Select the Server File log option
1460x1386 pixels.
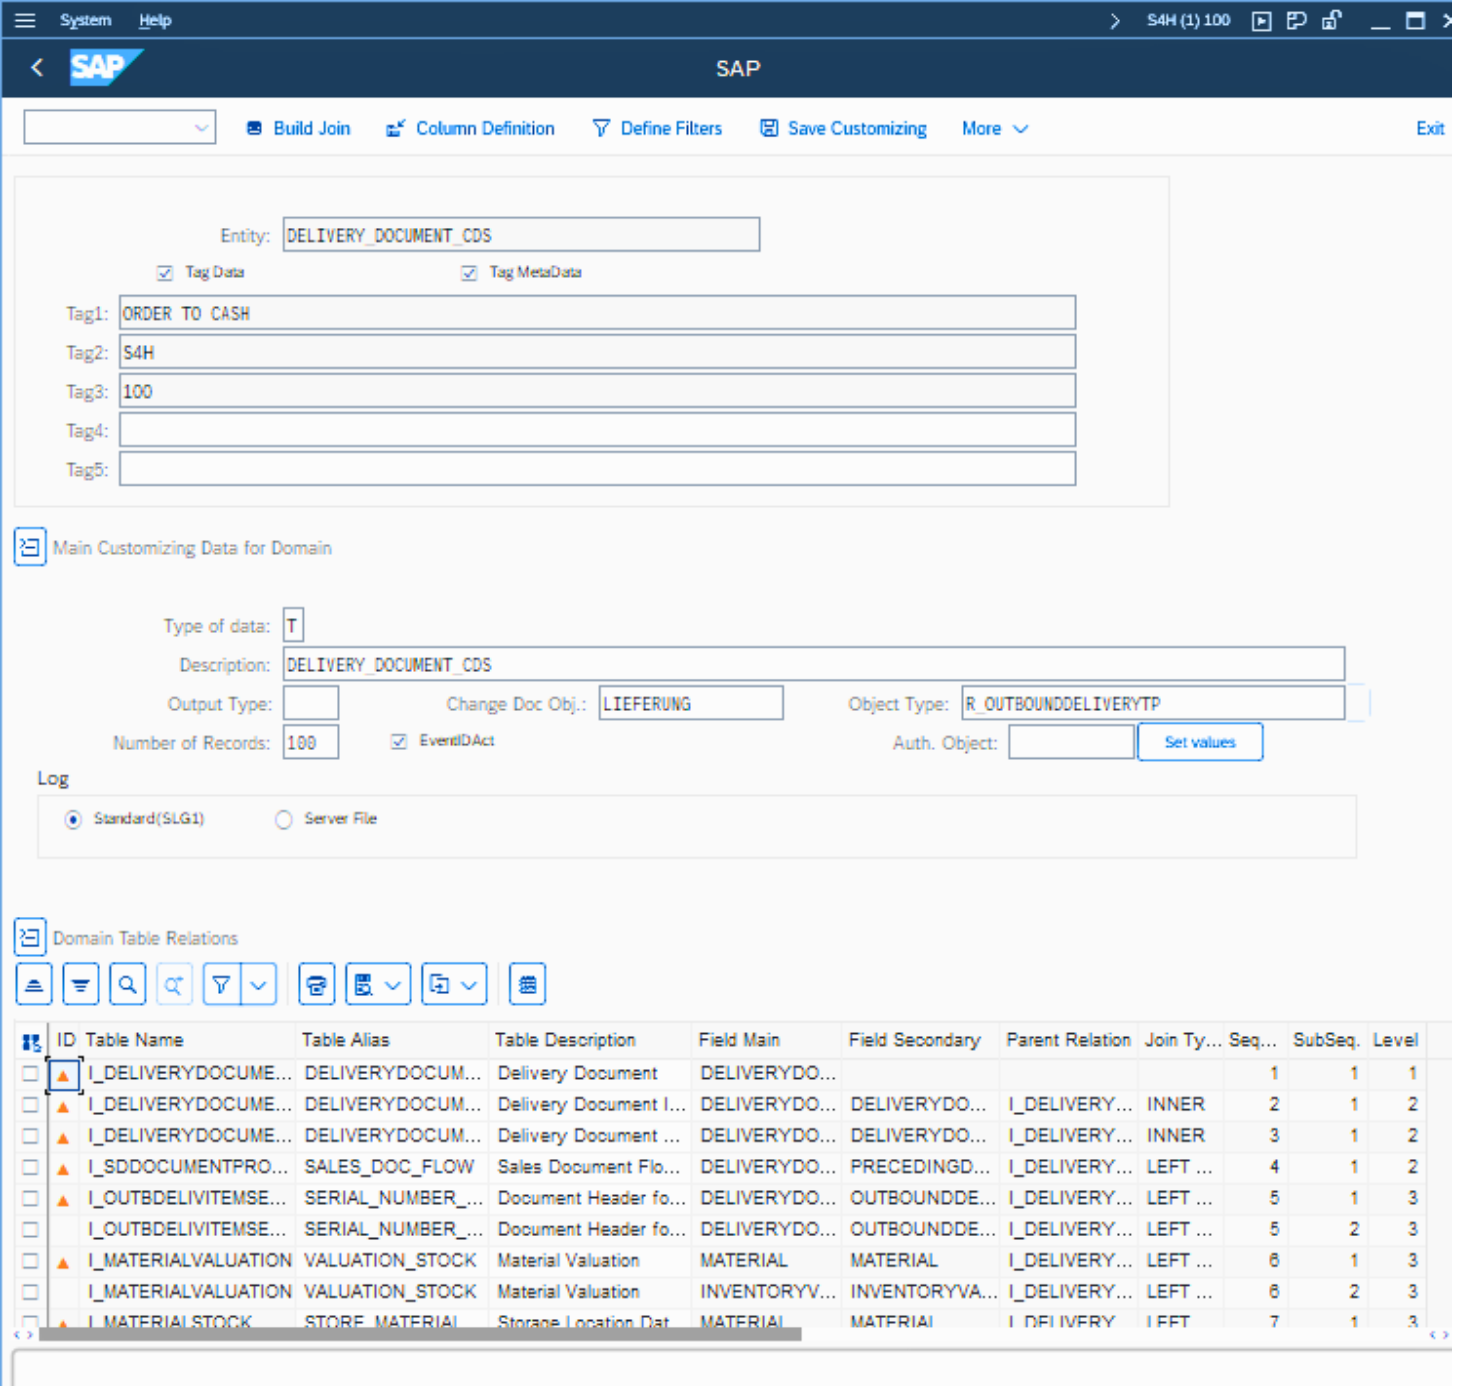(284, 820)
